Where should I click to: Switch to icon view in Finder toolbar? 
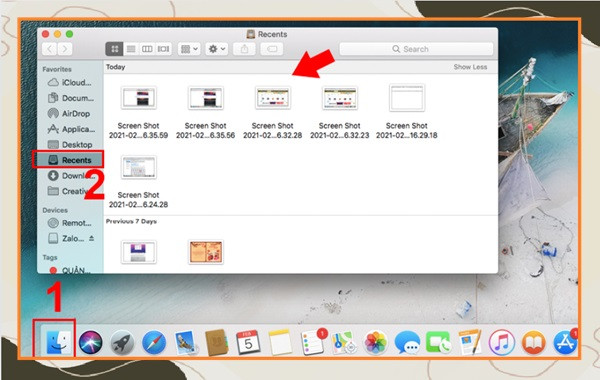pos(114,49)
